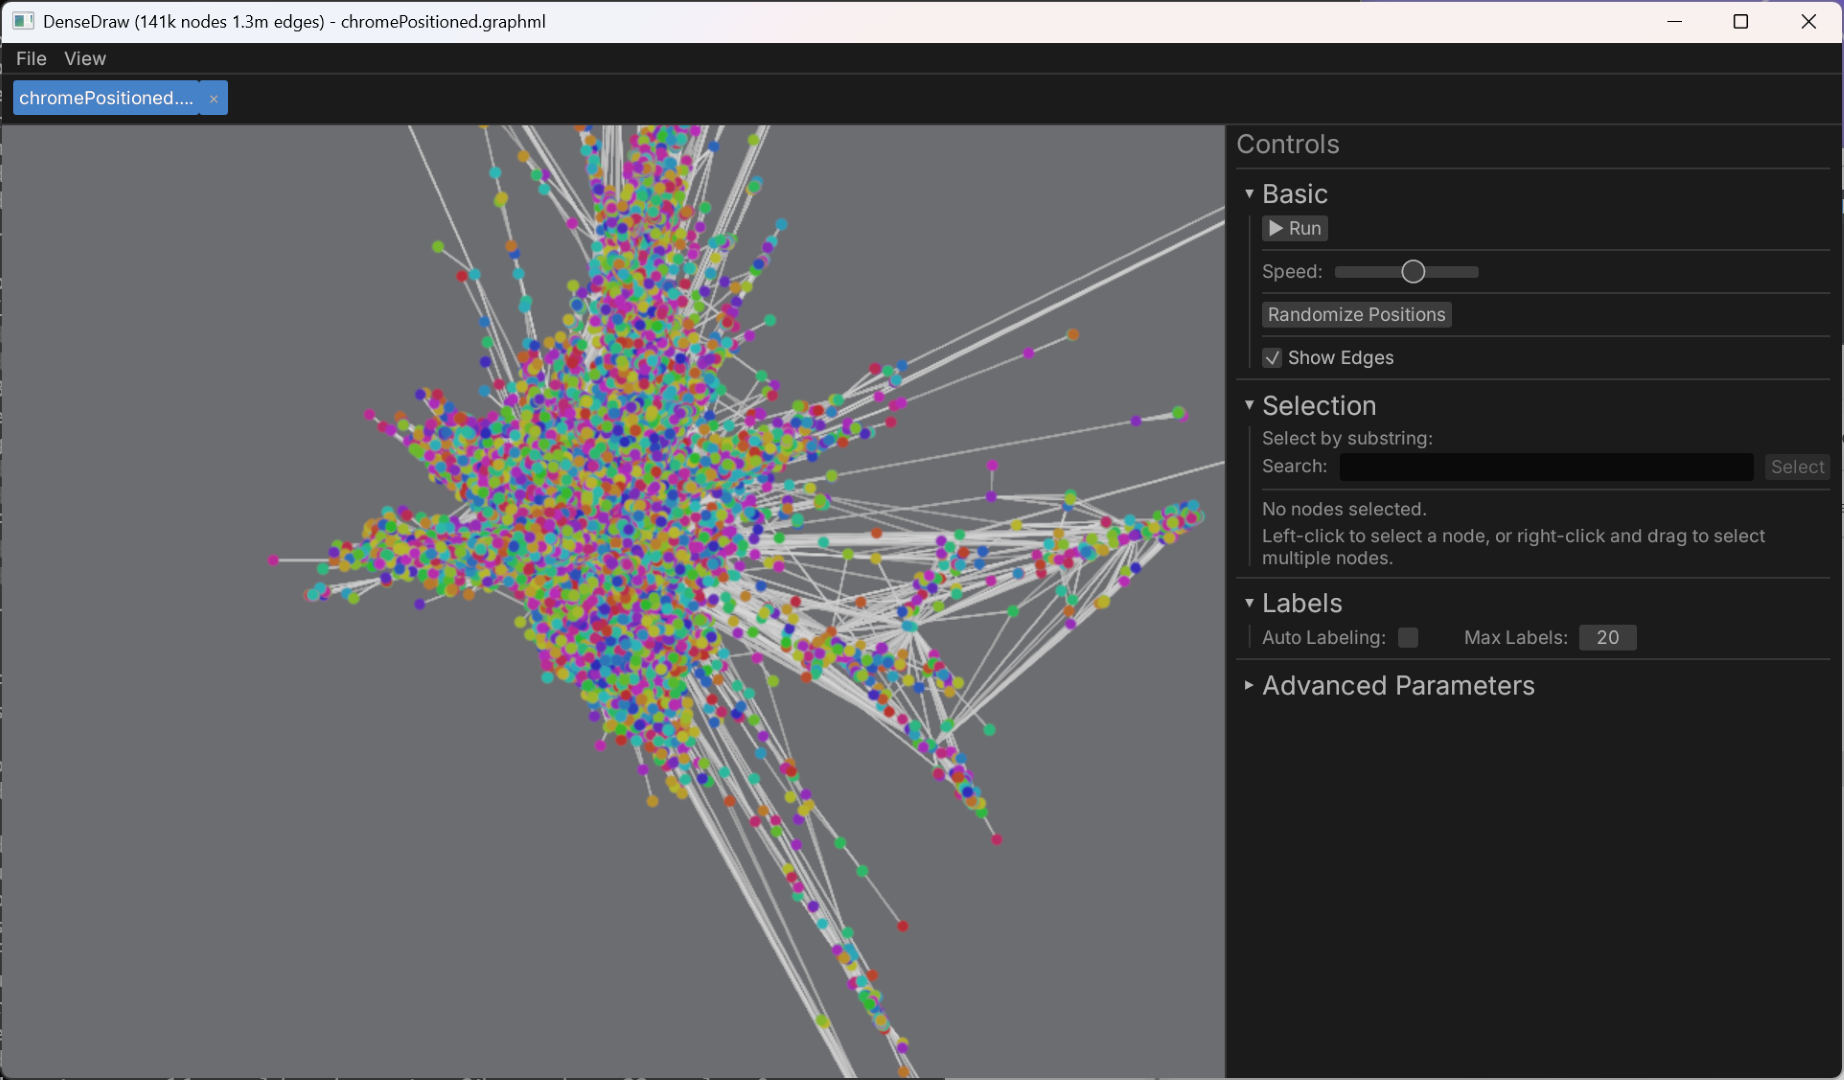The image size is (1844, 1080).
Task: Expand Advanced Parameters
Action: (1248, 685)
